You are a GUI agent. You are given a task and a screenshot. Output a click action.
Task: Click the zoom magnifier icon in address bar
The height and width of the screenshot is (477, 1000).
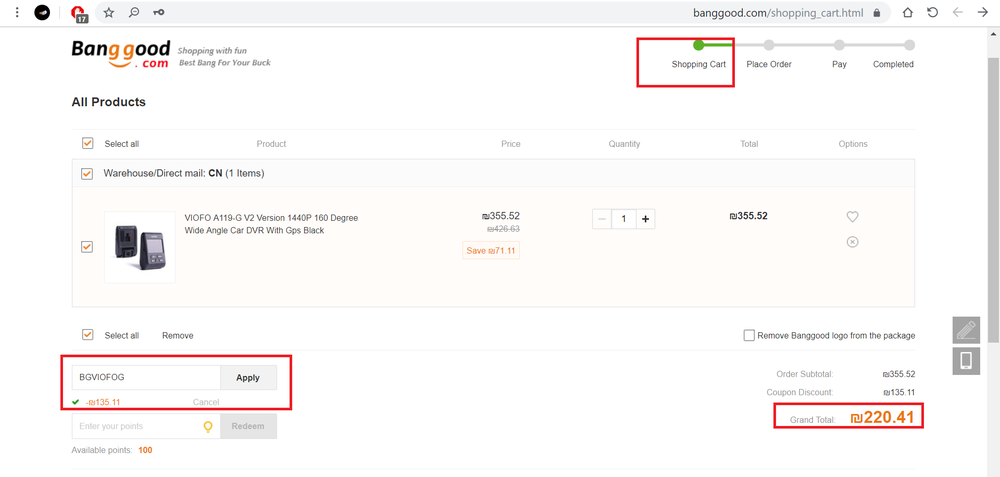[x=134, y=12]
